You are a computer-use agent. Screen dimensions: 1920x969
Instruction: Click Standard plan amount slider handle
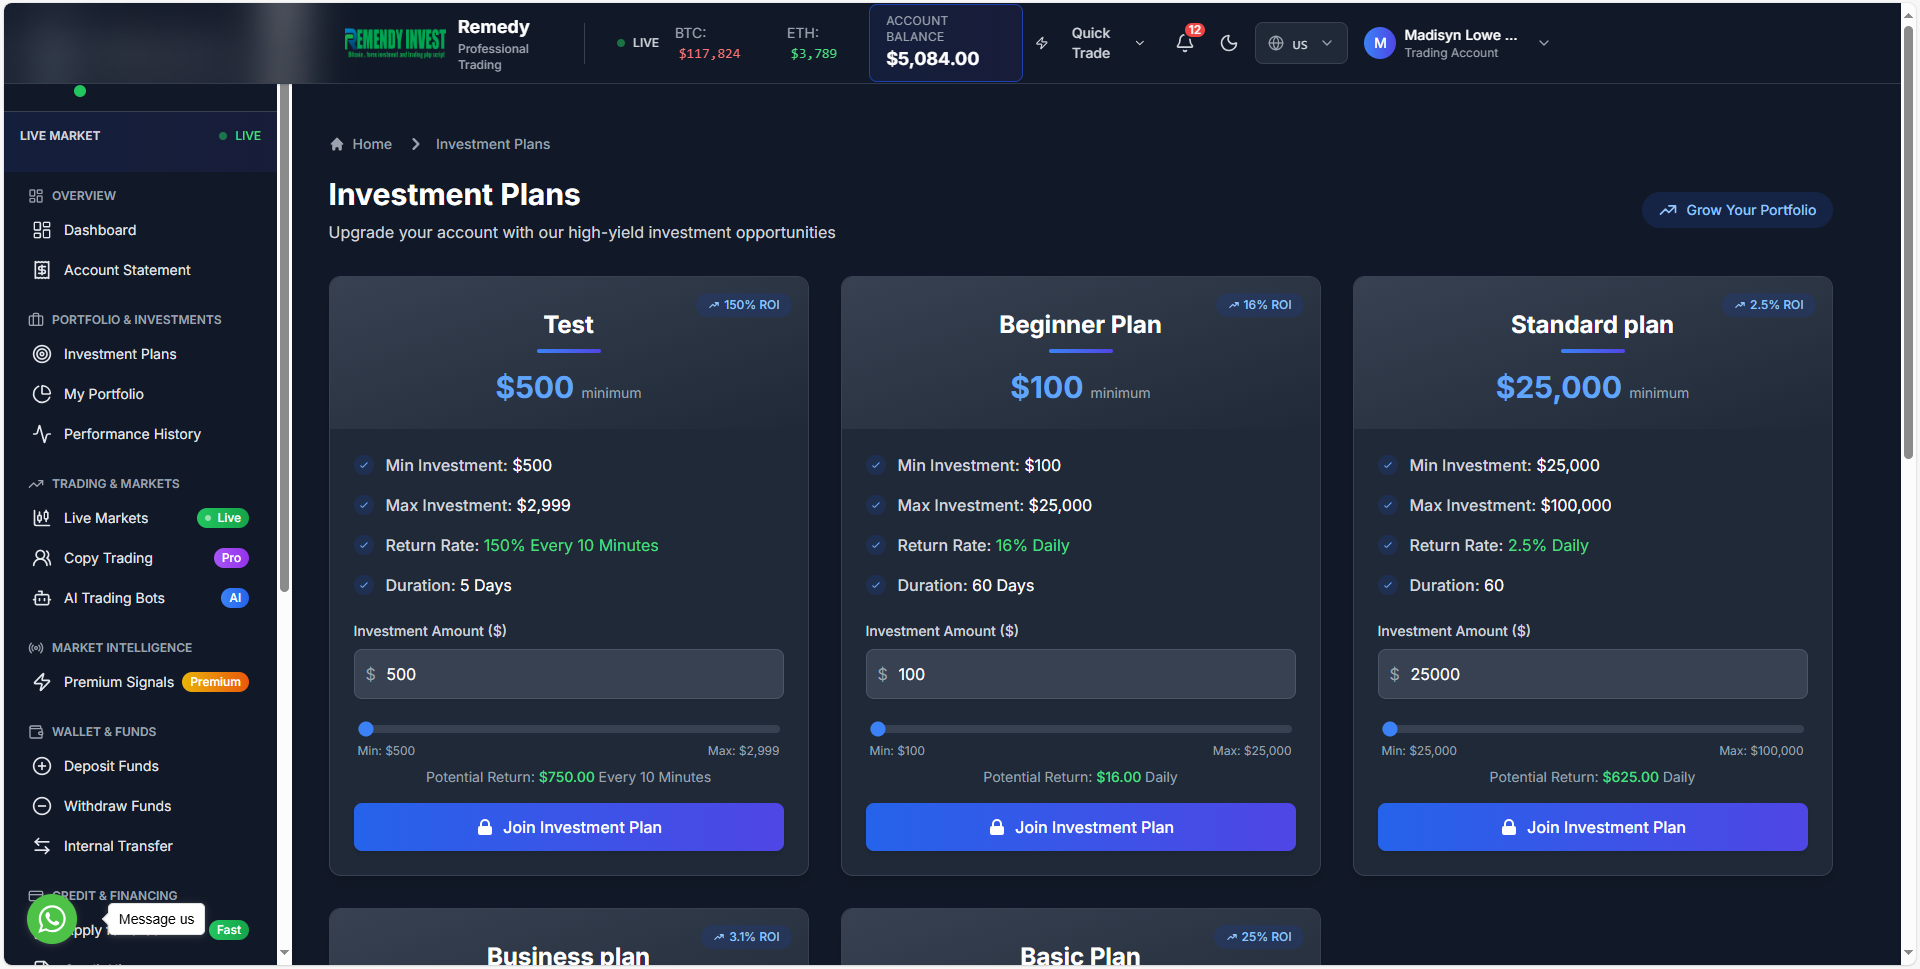tap(1390, 729)
